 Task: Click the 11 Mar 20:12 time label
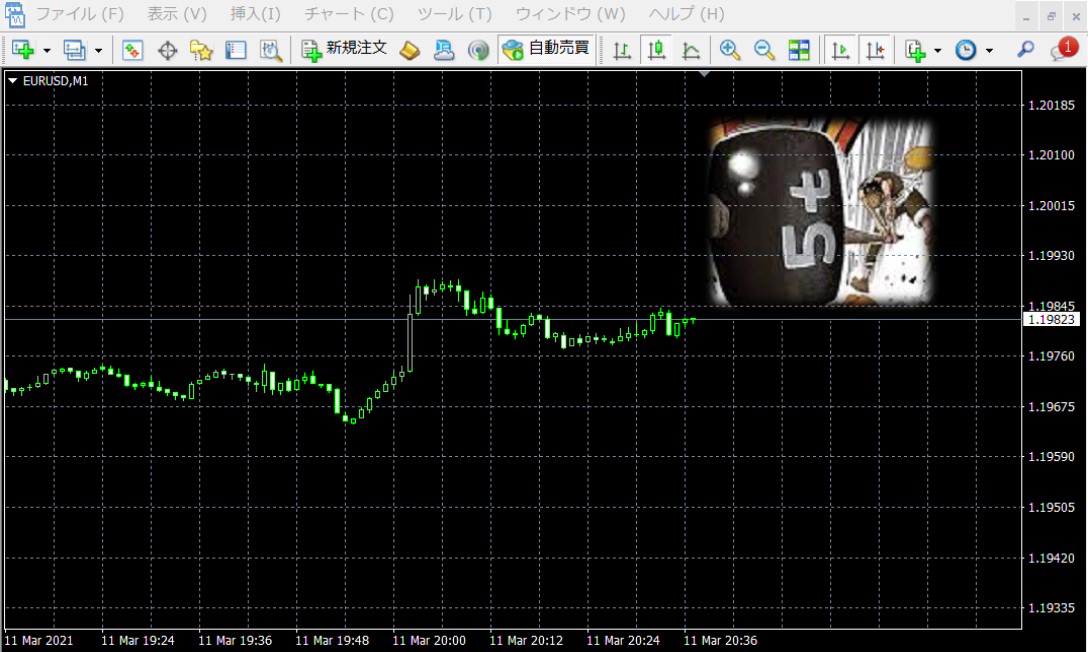pyautogui.click(x=527, y=641)
